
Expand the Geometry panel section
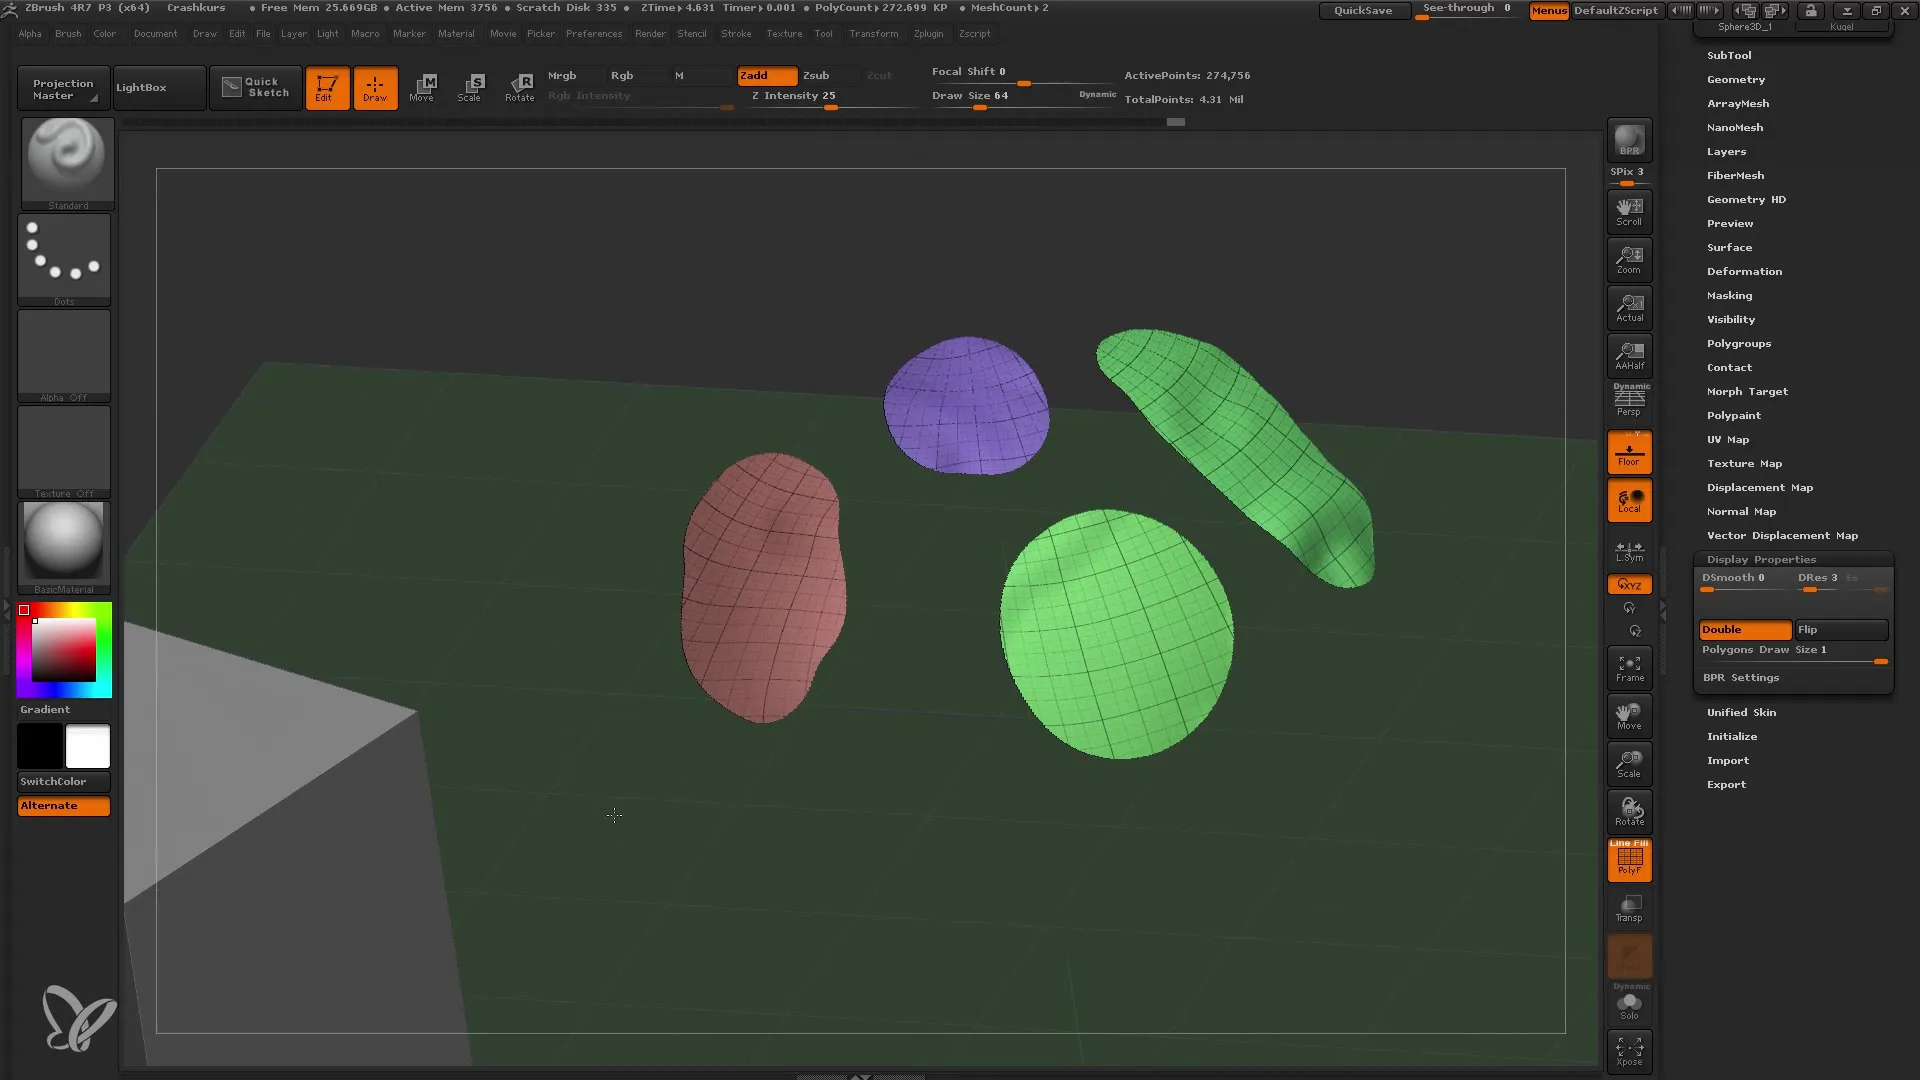(1735, 78)
